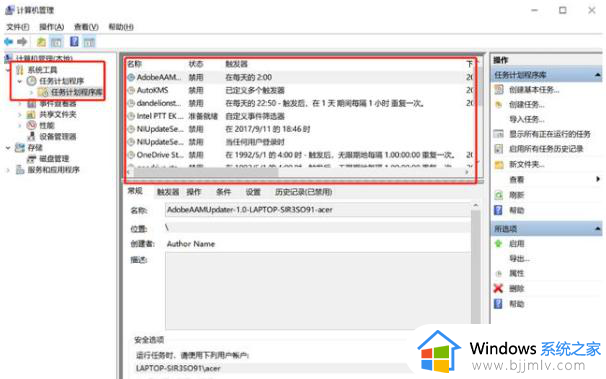Click the Back arrow toolbar icon
Image resolution: width=606 pixels, height=379 pixels.
click(9, 41)
